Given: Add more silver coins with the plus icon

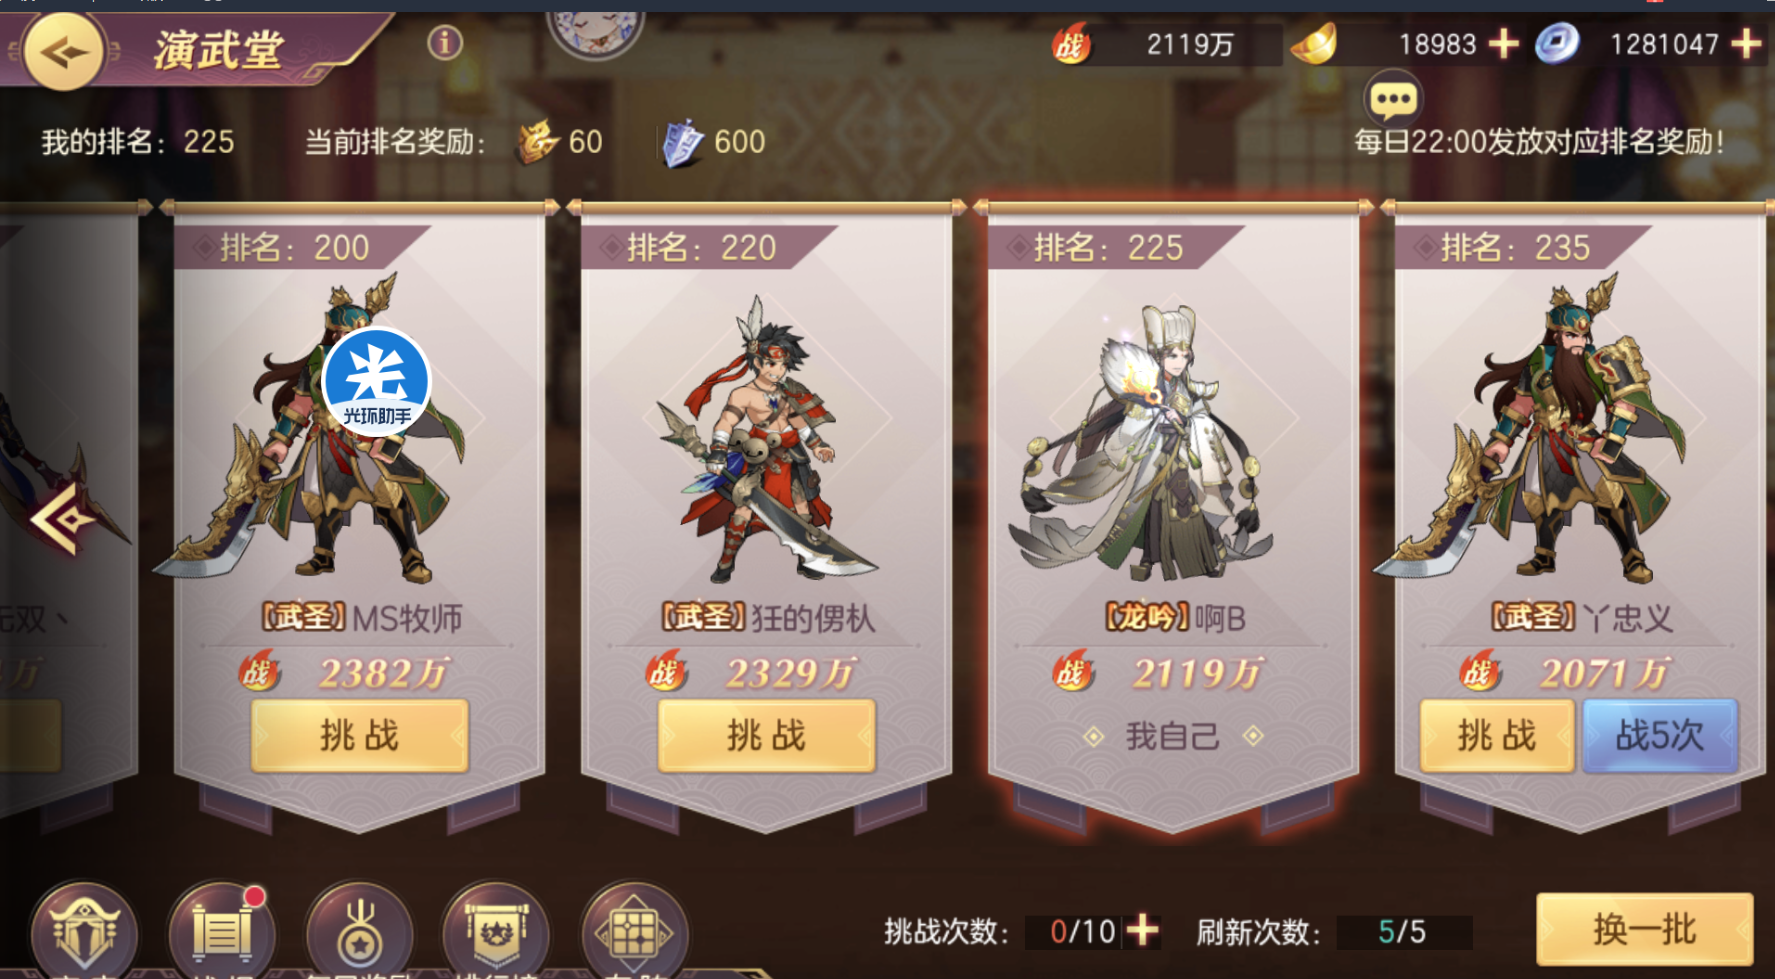Looking at the screenshot, I should tap(1746, 44).
